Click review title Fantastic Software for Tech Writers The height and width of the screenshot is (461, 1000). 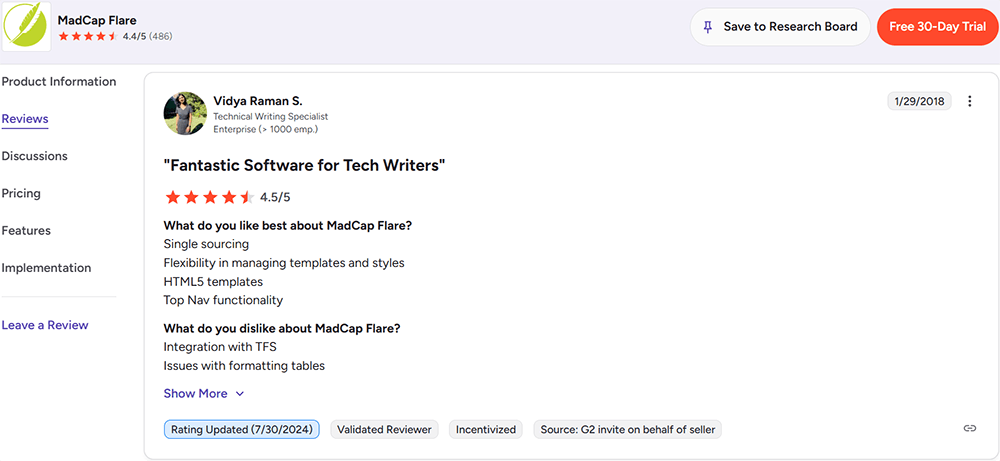304,166
